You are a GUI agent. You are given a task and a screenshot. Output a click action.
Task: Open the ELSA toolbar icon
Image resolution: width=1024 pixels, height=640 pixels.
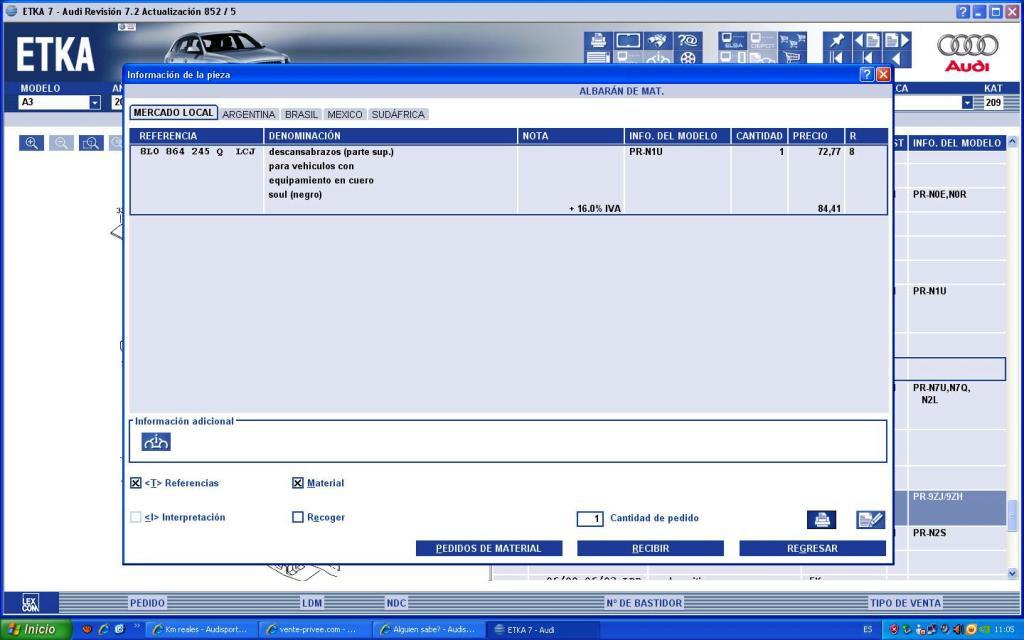(733, 40)
